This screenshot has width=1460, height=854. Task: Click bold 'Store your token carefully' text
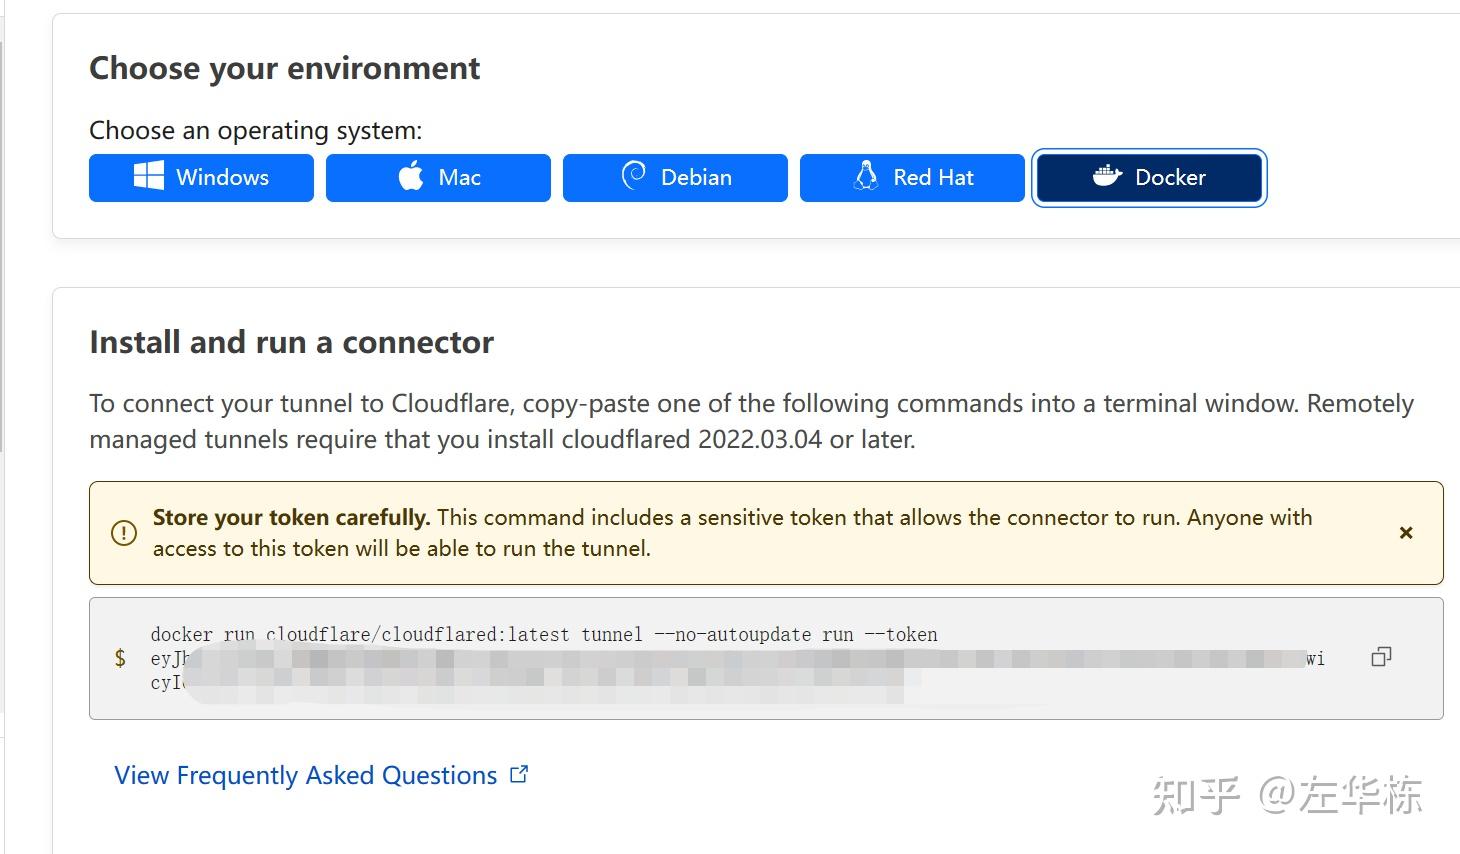click(x=291, y=517)
